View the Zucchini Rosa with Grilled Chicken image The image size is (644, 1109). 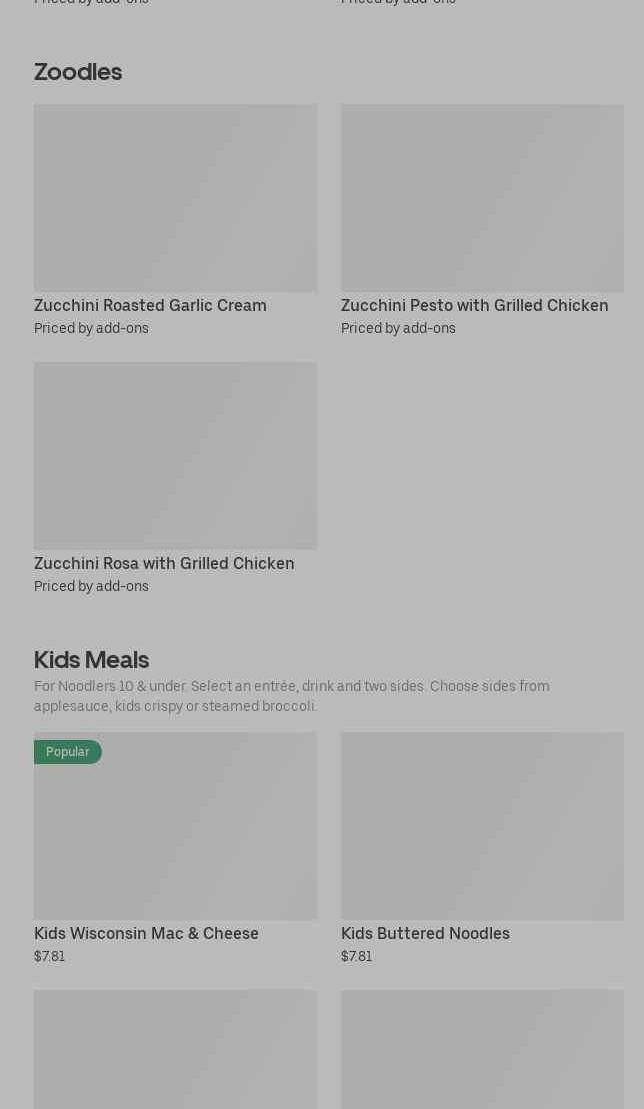pos(175,456)
